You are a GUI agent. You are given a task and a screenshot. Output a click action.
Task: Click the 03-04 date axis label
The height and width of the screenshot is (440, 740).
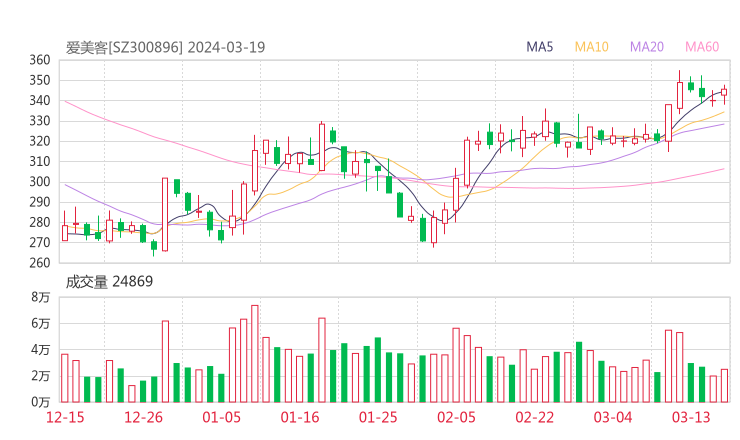pos(613,417)
